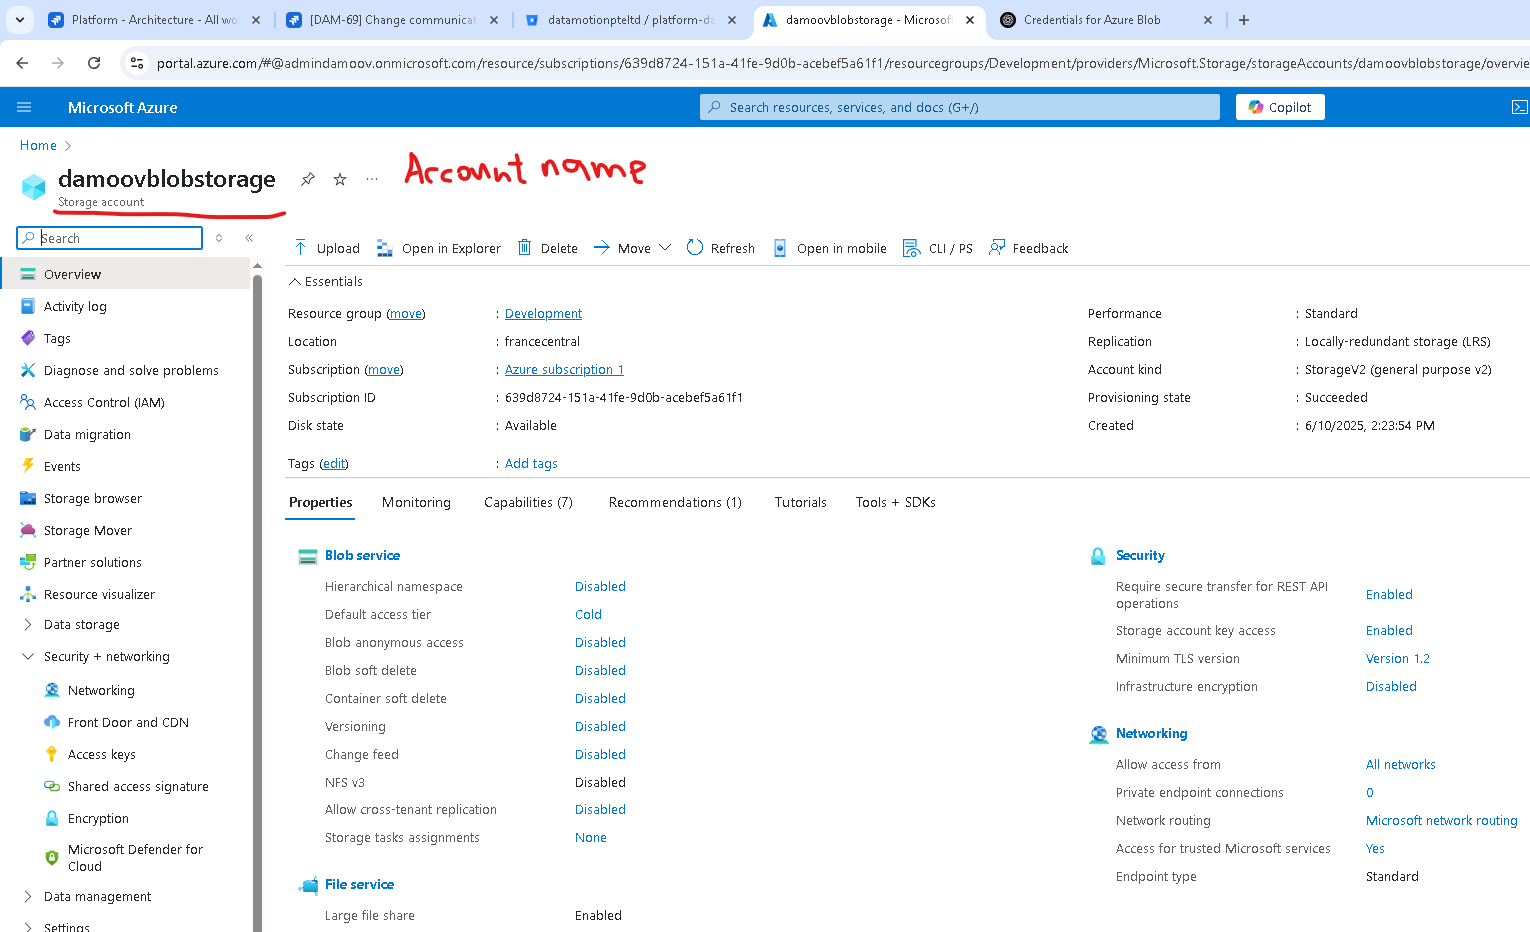The height and width of the screenshot is (932, 1530).
Task: Open Encryption settings
Action: pyautogui.click(x=98, y=818)
